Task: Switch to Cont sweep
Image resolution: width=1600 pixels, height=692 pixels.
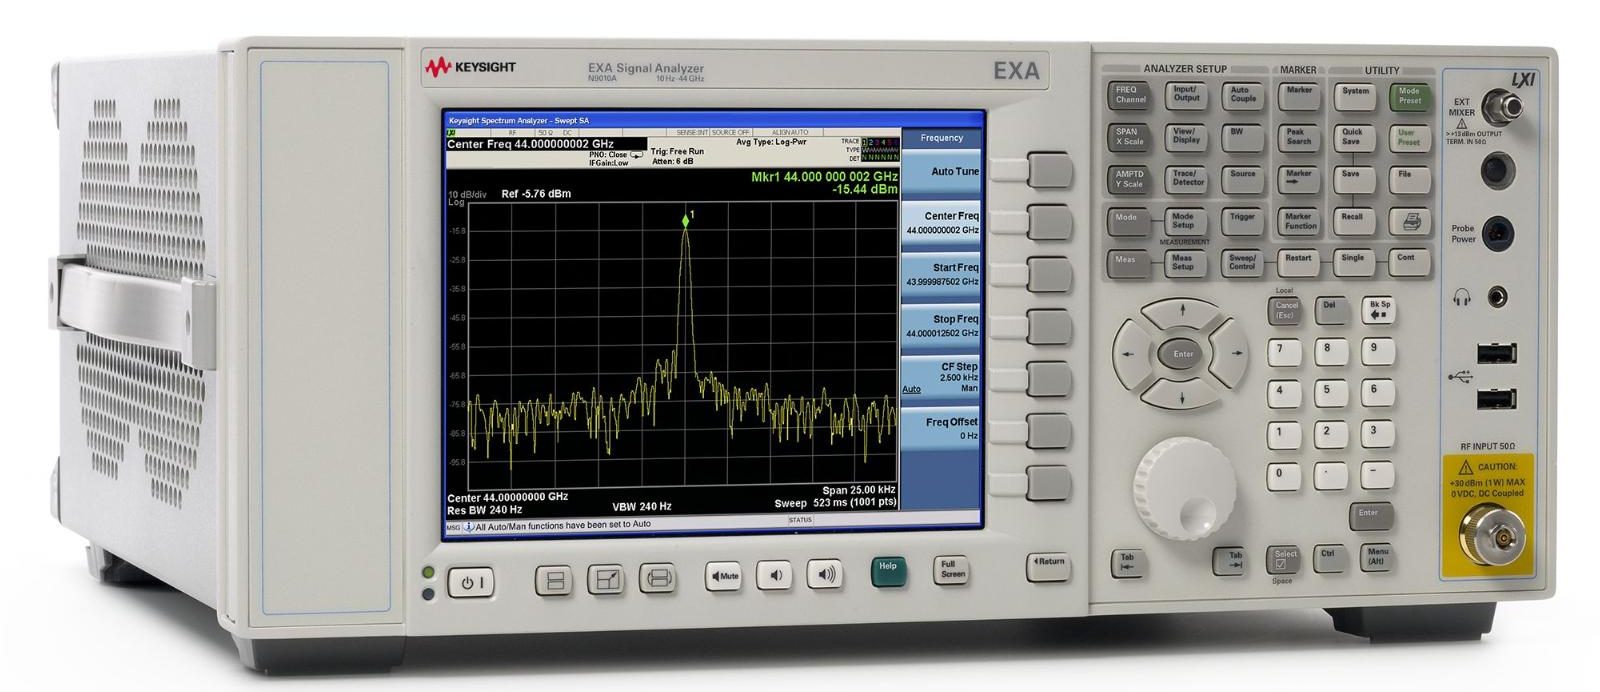Action: coord(1409,262)
